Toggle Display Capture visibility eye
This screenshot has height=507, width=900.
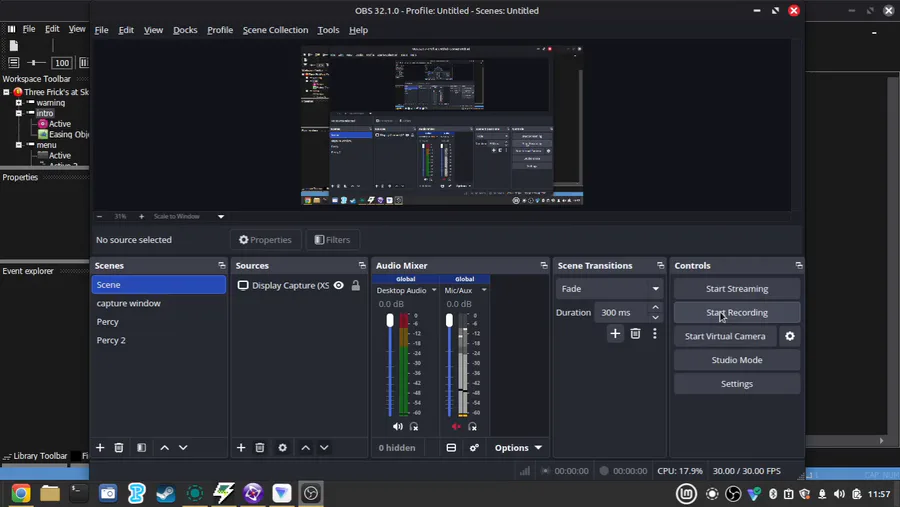[339, 285]
